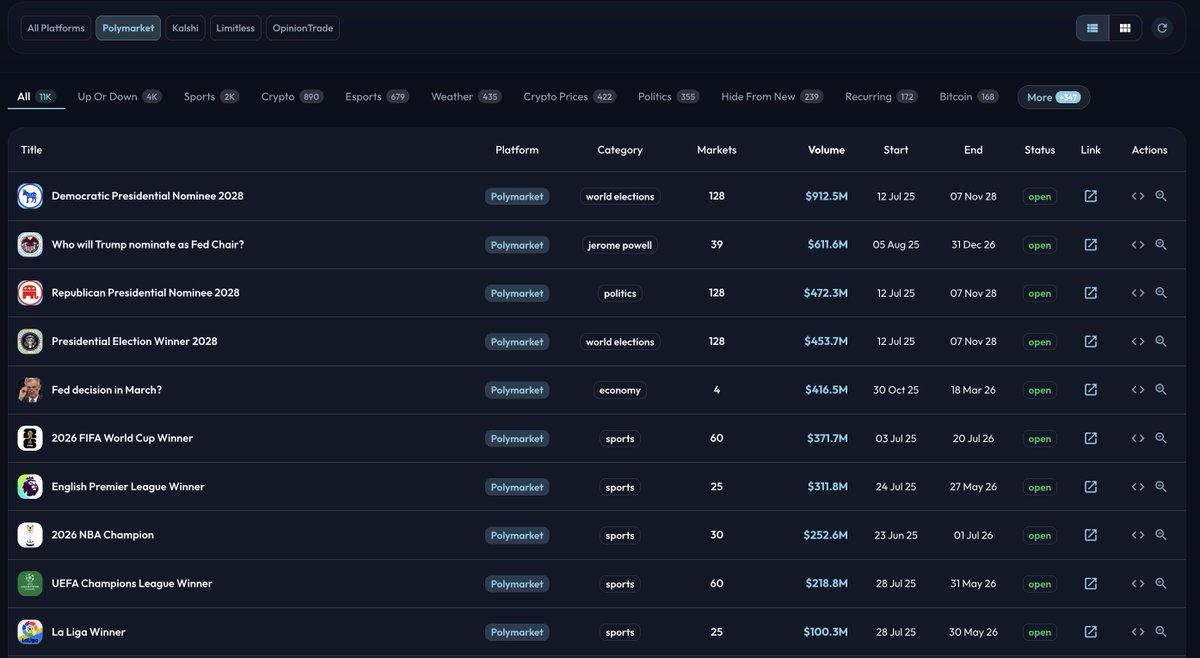Screen dimensions: 1200x658
Task: Select the Politics category tab
Action: pyautogui.click(x=669, y=97)
